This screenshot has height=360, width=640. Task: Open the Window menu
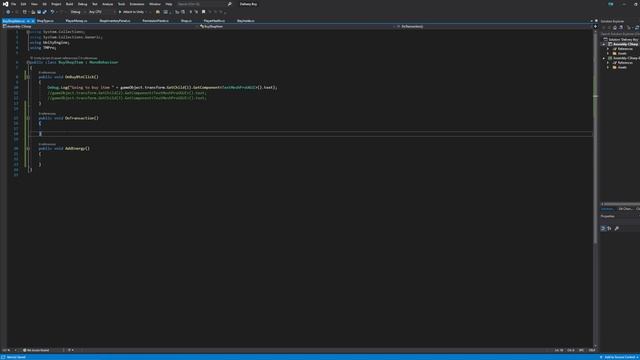coord(155,4)
